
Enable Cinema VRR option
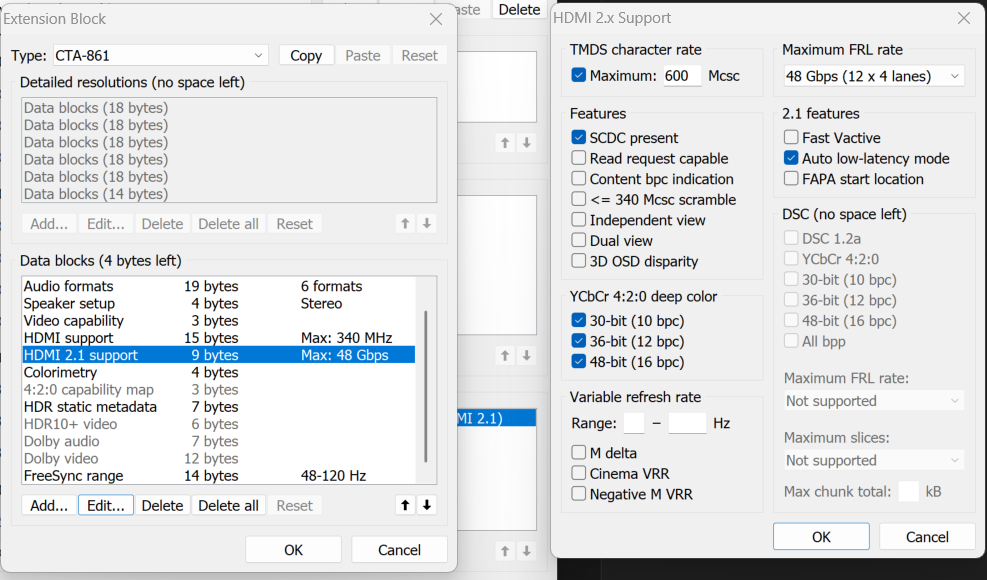click(579, 473)
